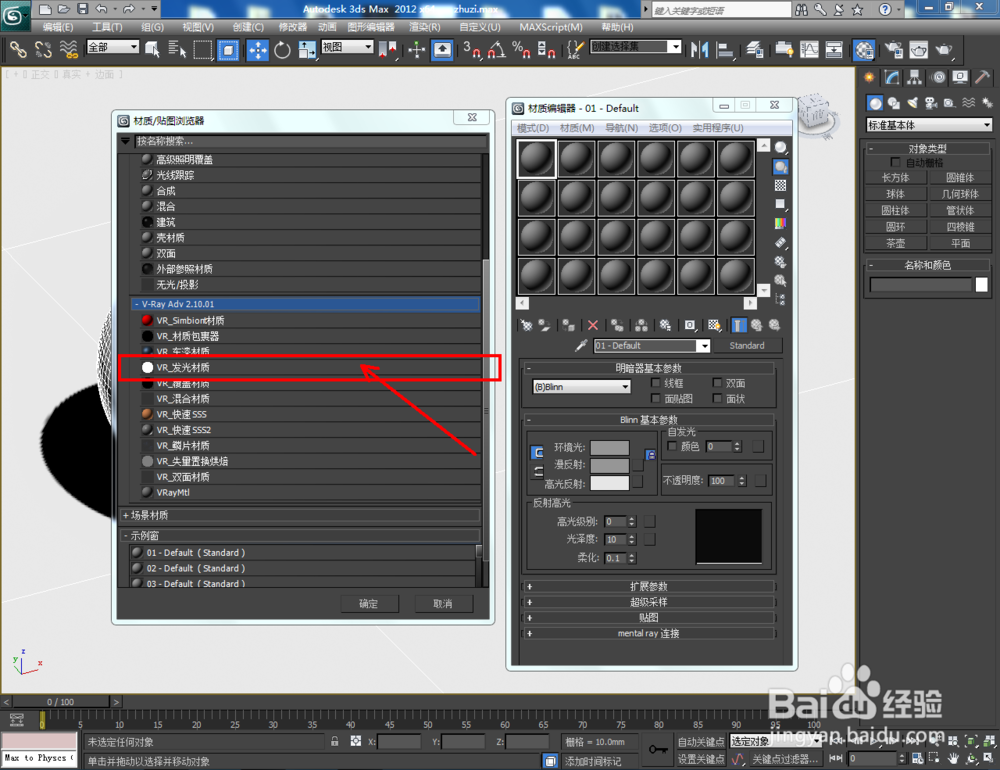Image resolution: width=1000 pixels, height=770 pixels.
Task: Toggle Backlight icon in Material Editor
Action: (781, 167)
